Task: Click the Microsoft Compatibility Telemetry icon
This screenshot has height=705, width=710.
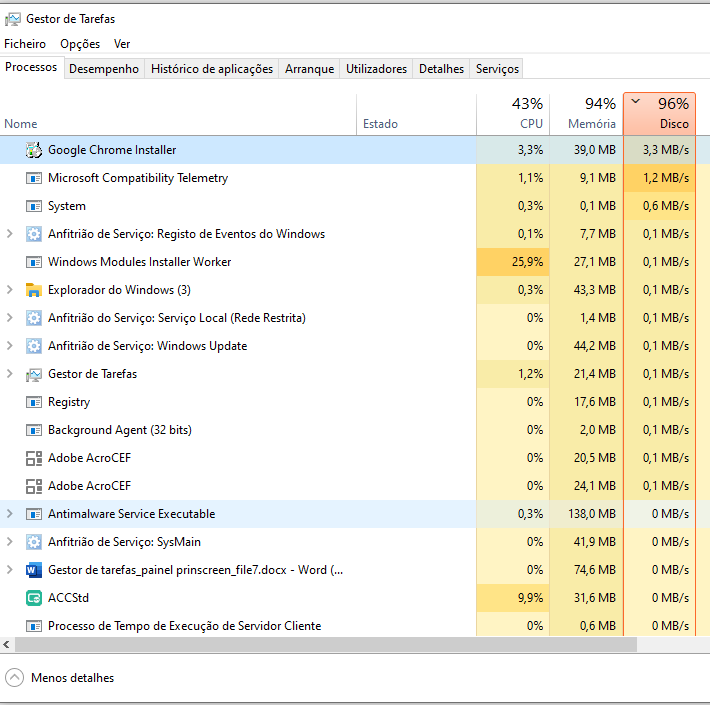Action: pyautogui.click(x=34, y=178)
